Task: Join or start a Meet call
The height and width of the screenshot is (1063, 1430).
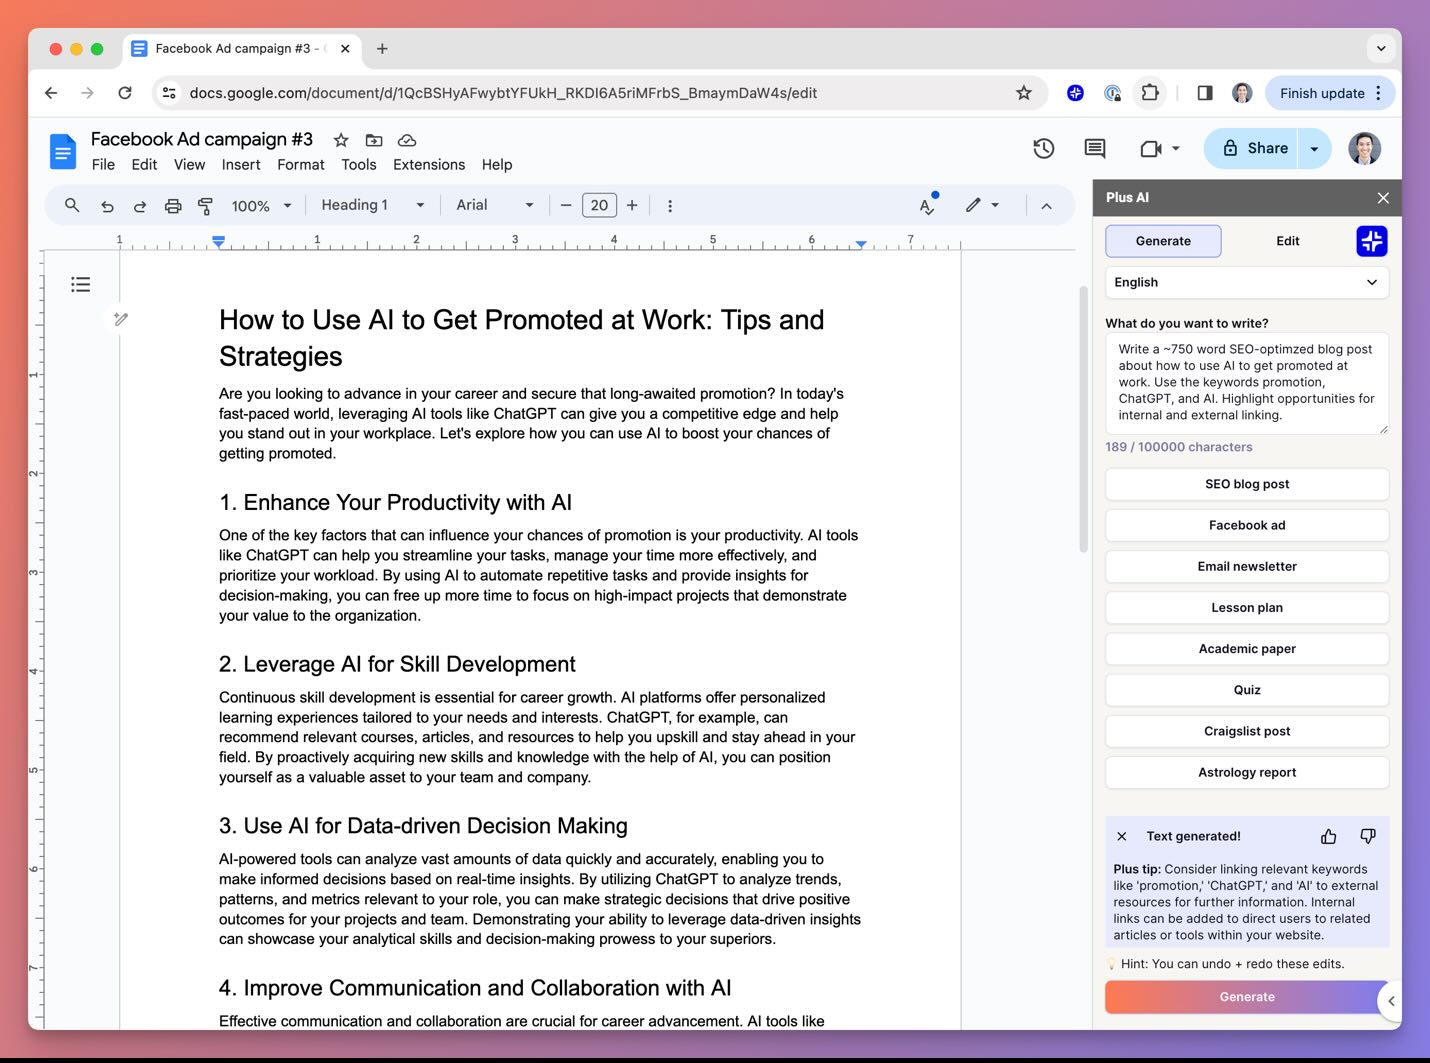Action: point(1152,148)
